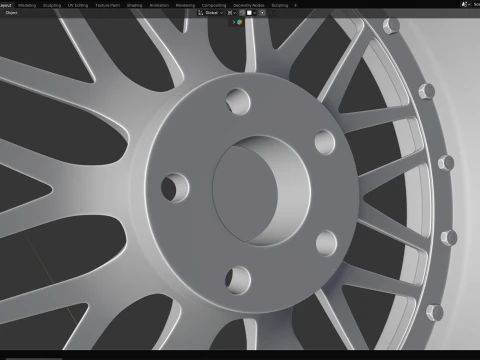Switch to the Scripting workspace tab

[x=280, y=5]
